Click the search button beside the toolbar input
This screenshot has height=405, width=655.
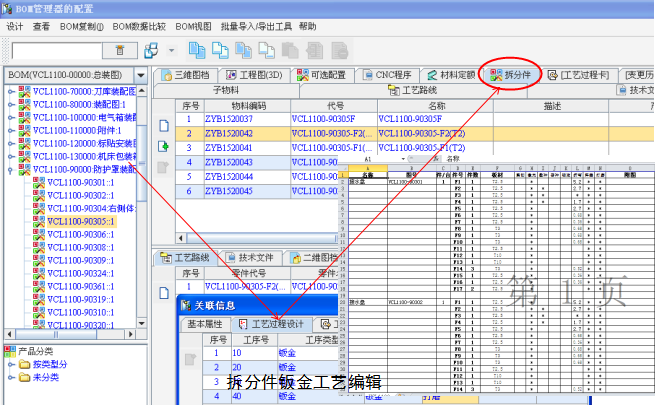pos(120,50)
